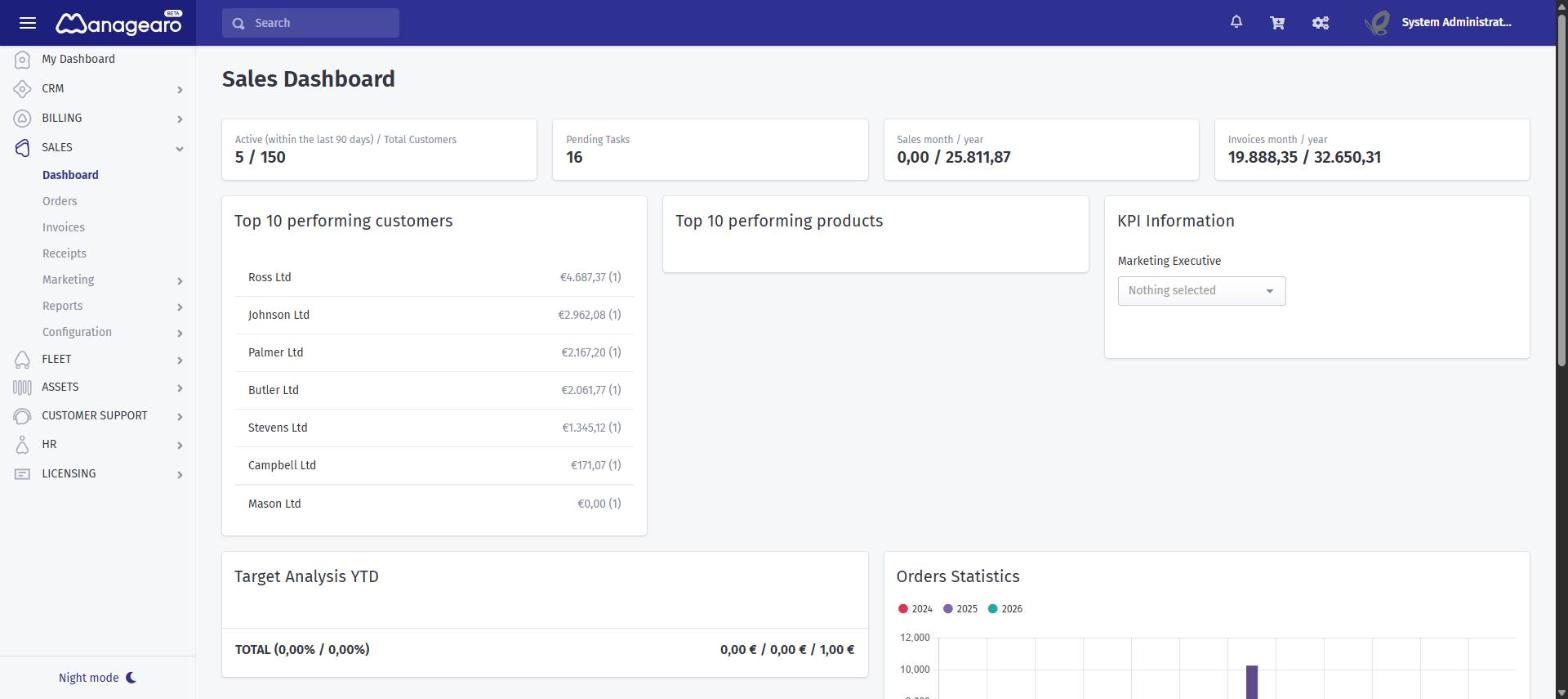Image resolution: width=1568 pixels, height=699 pixels.
Task: Click the Fleet sidebar icon
Action: pyautogui.click(x=22, y=359)
